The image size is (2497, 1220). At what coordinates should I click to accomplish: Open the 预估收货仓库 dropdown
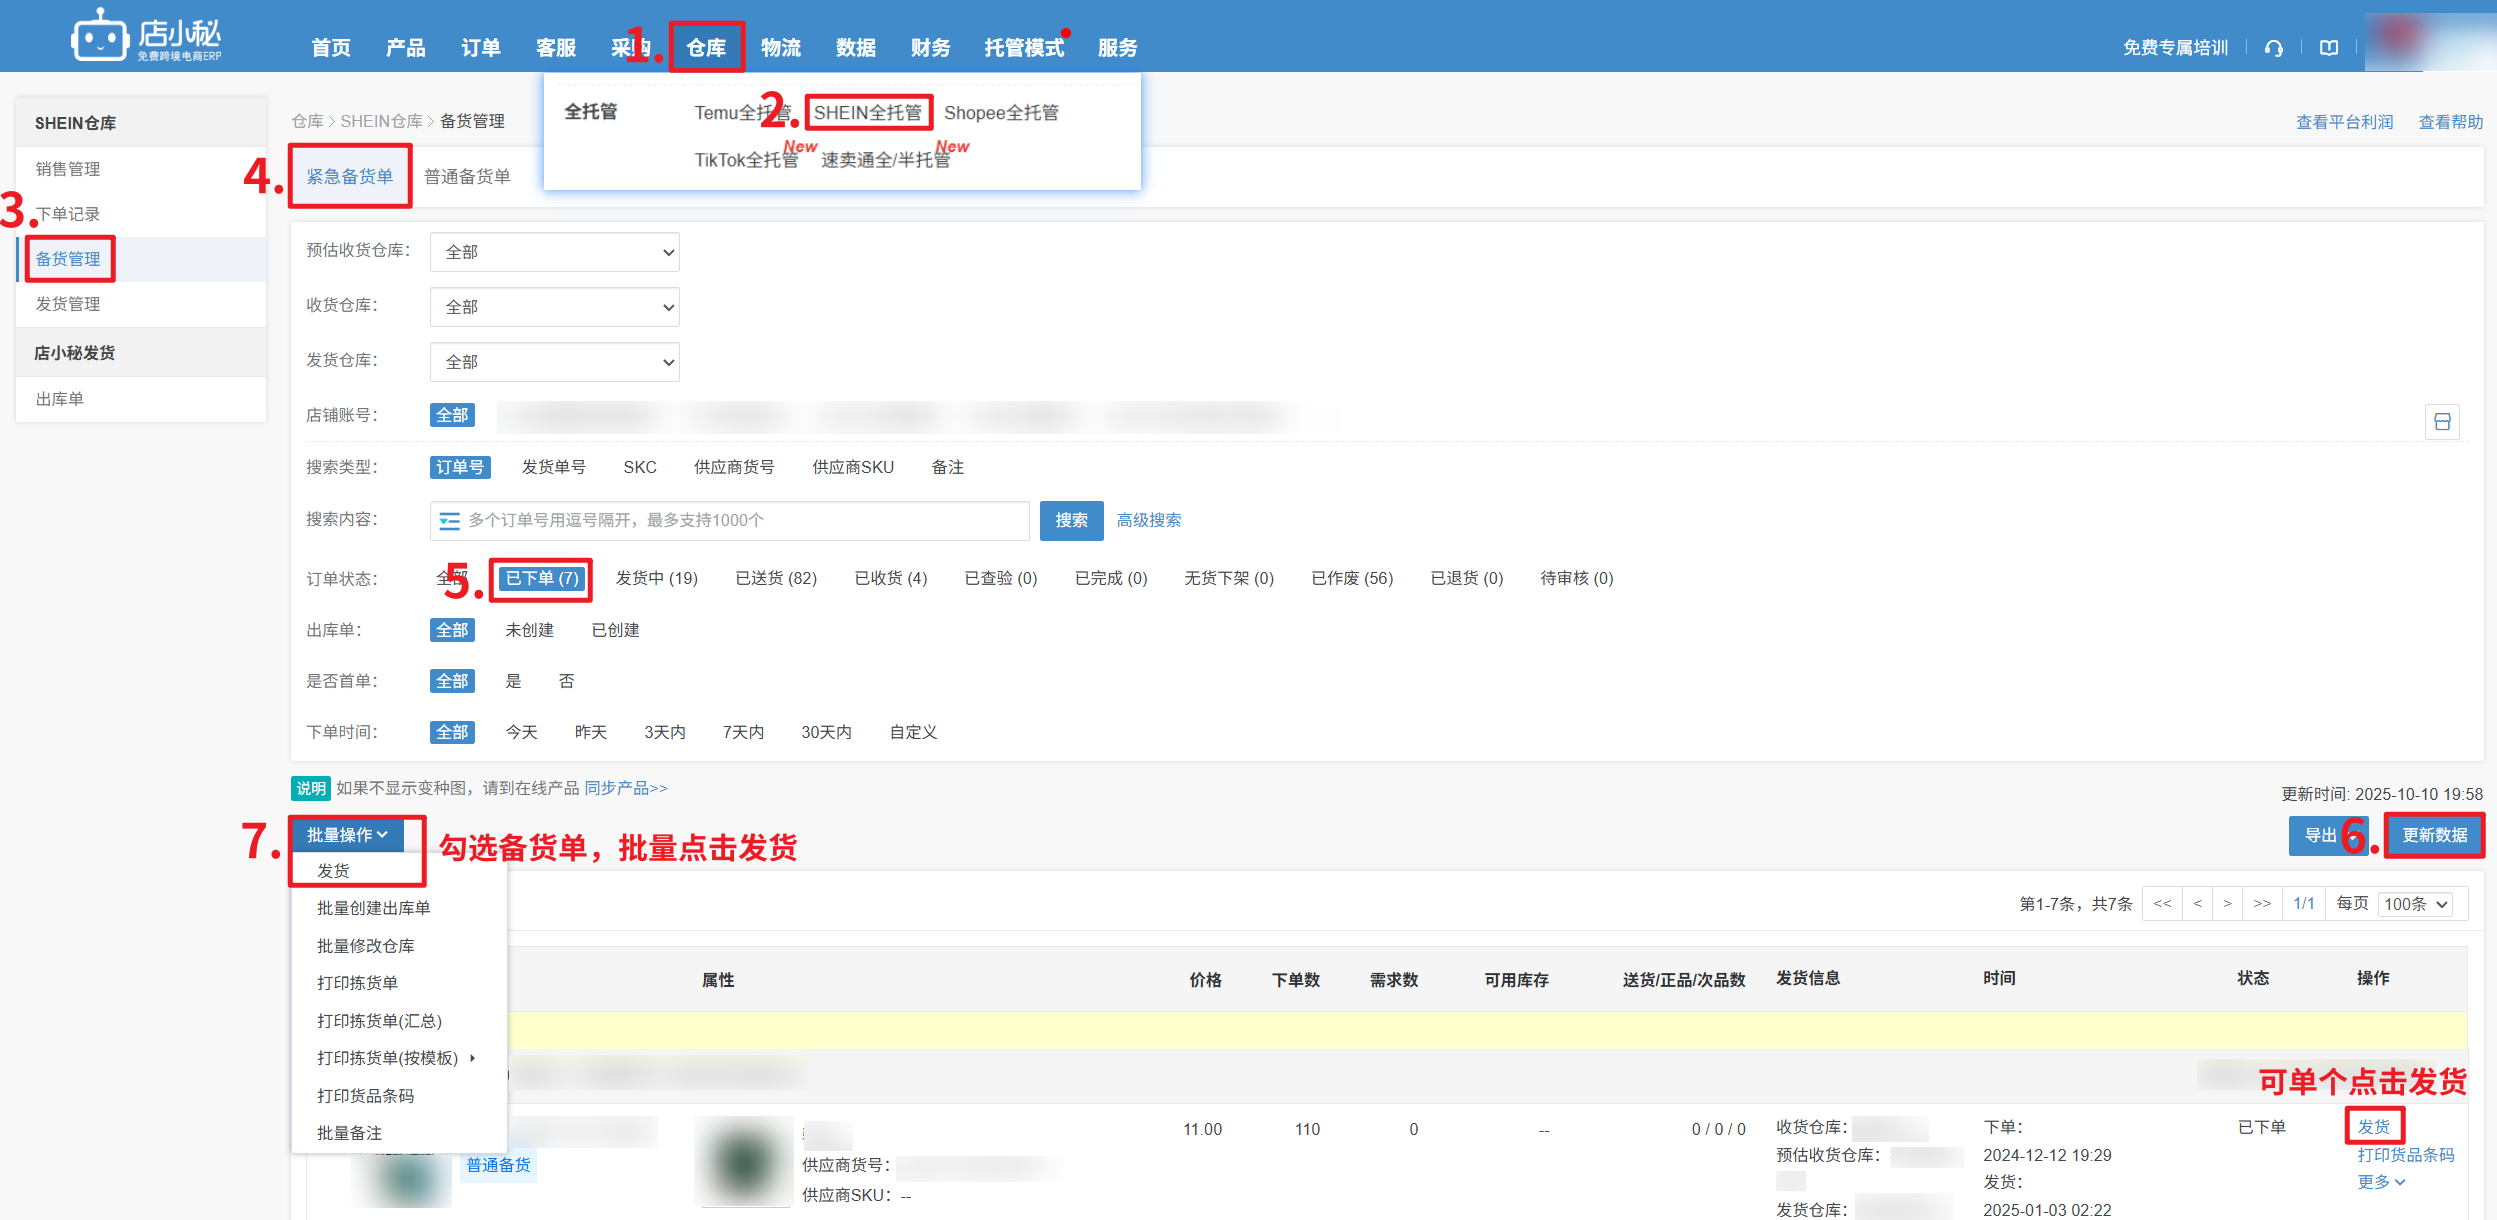point(554,252)
